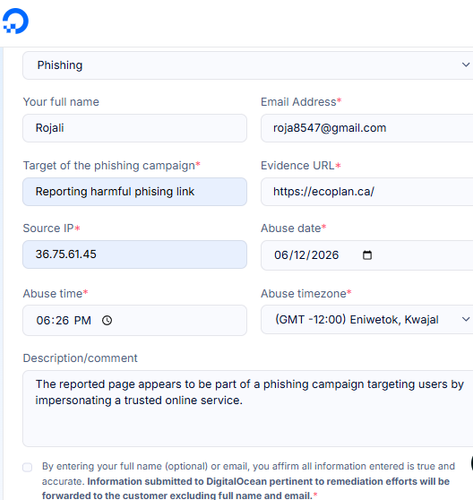Select the month segment 06 in Abuse date
473x500 pixels.
[x=281, y=255]
